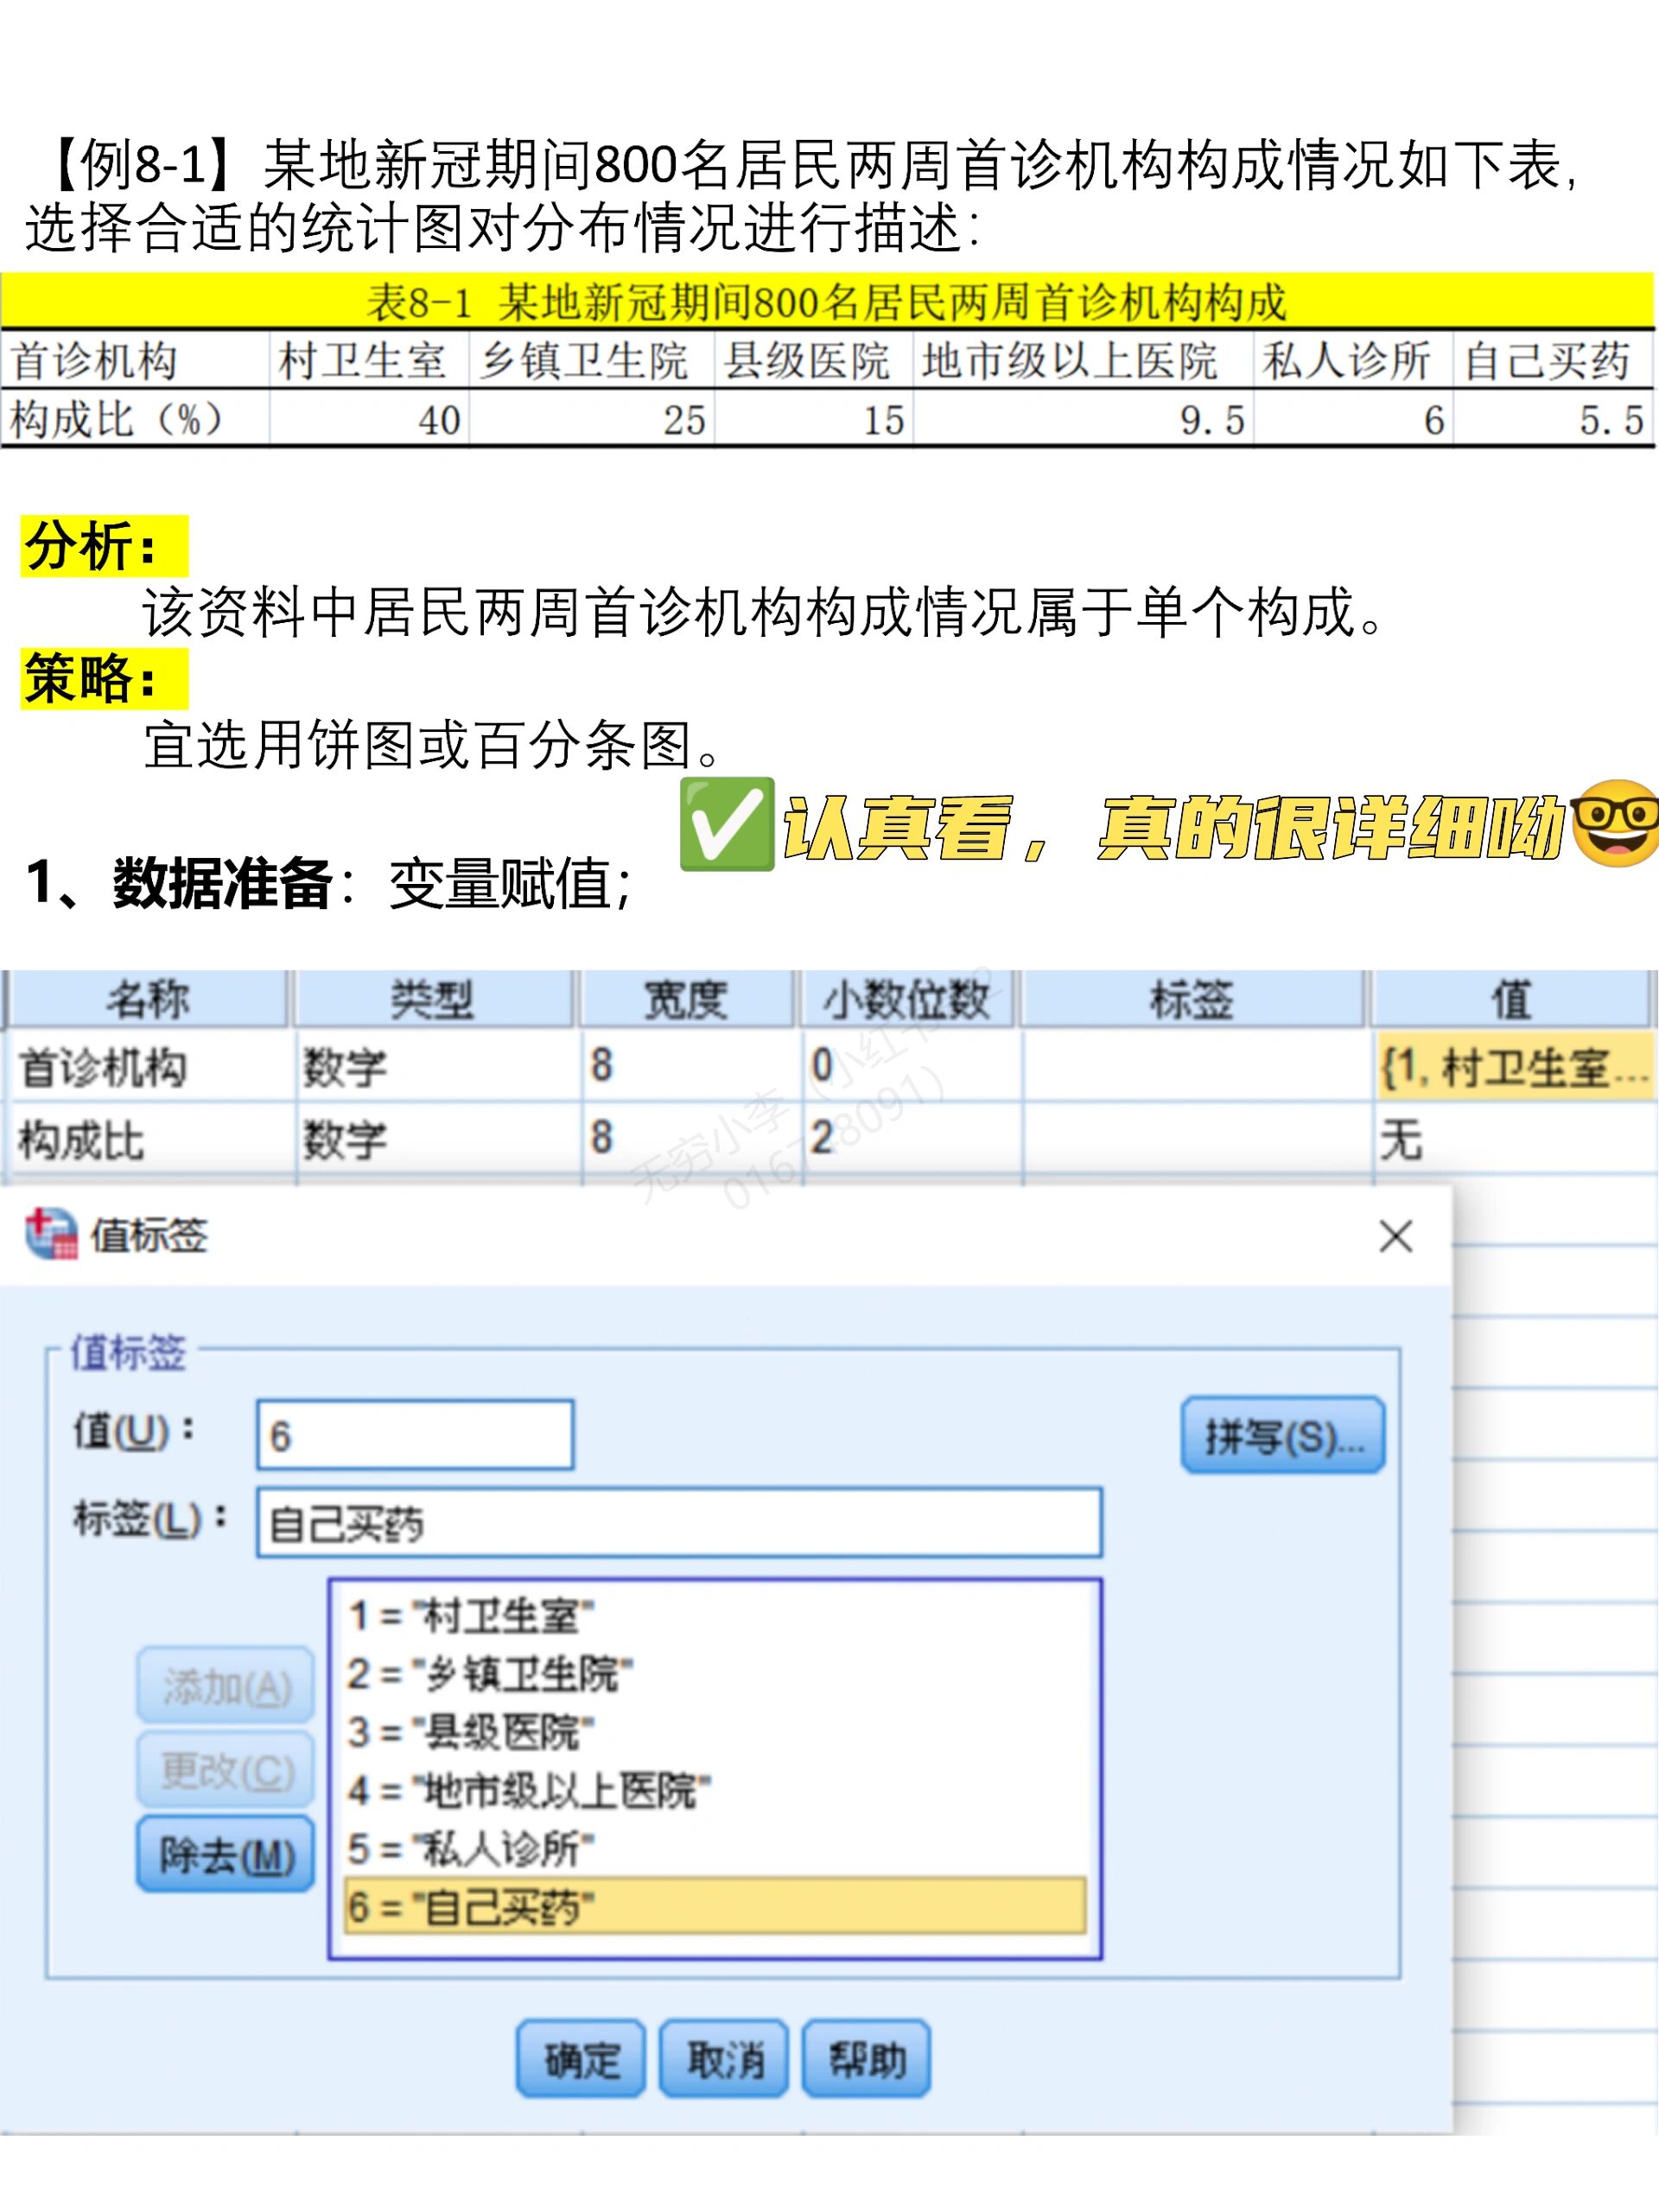
Task: Click the nerd-face glasses emoji
Action: (1615, 823)
